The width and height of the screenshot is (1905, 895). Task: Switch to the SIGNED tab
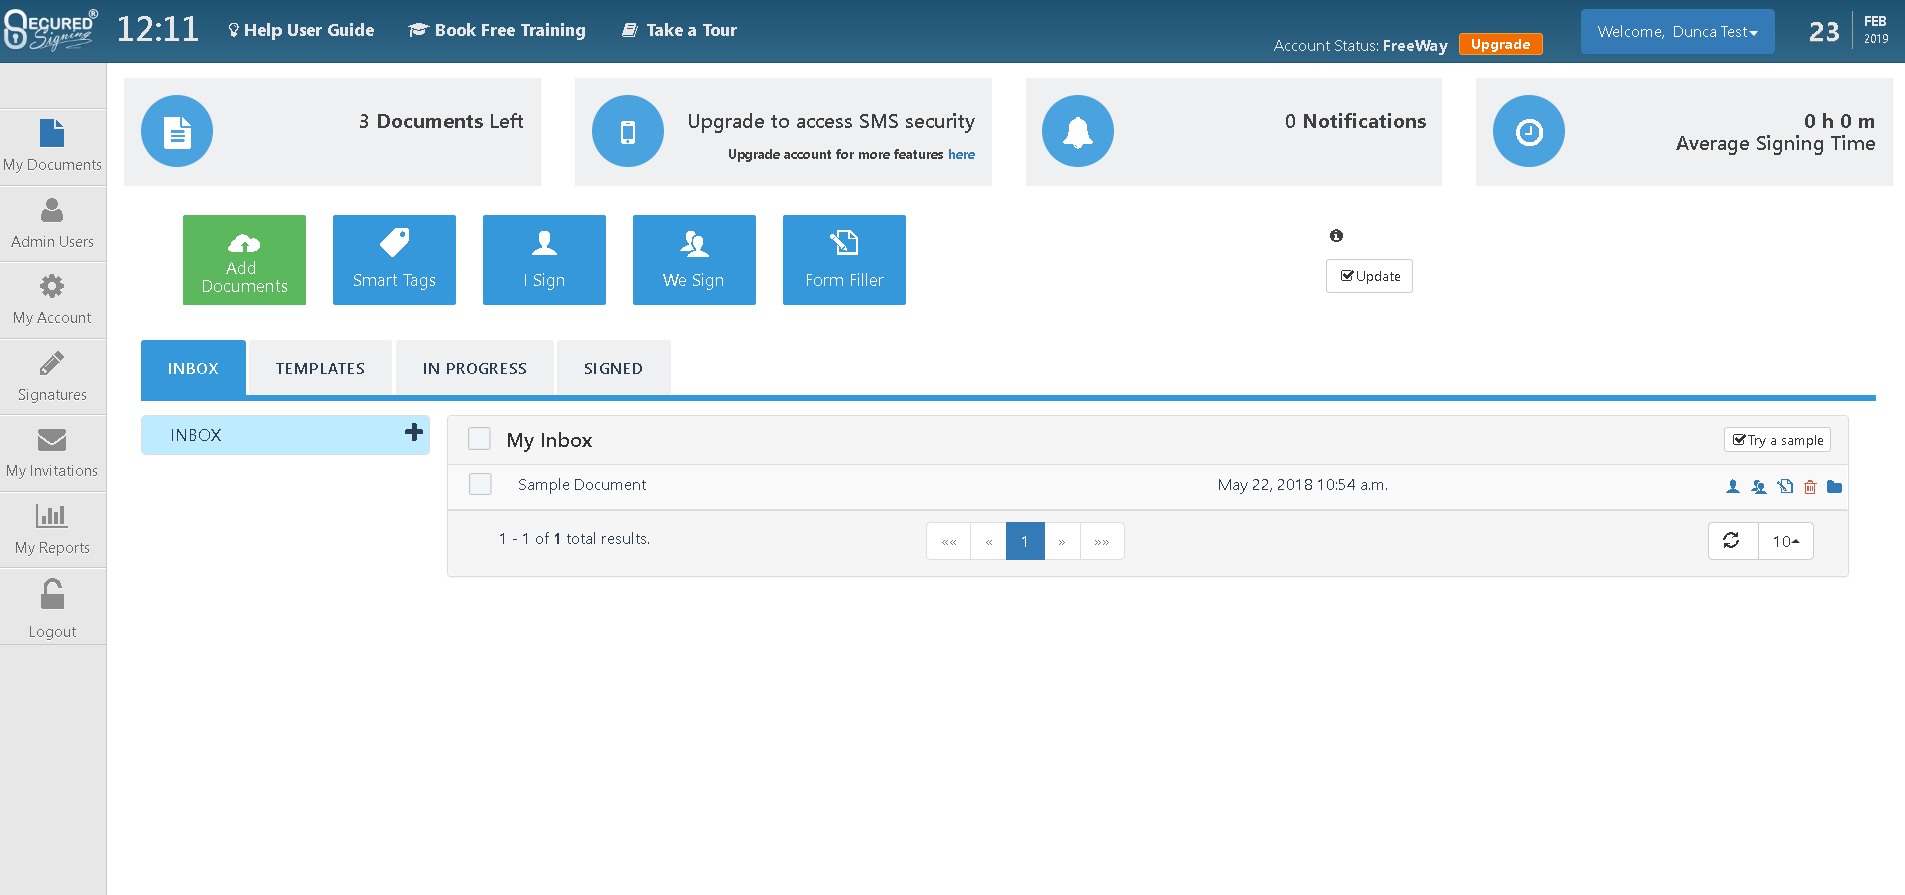pyautogui.click(x=613, y=368)
